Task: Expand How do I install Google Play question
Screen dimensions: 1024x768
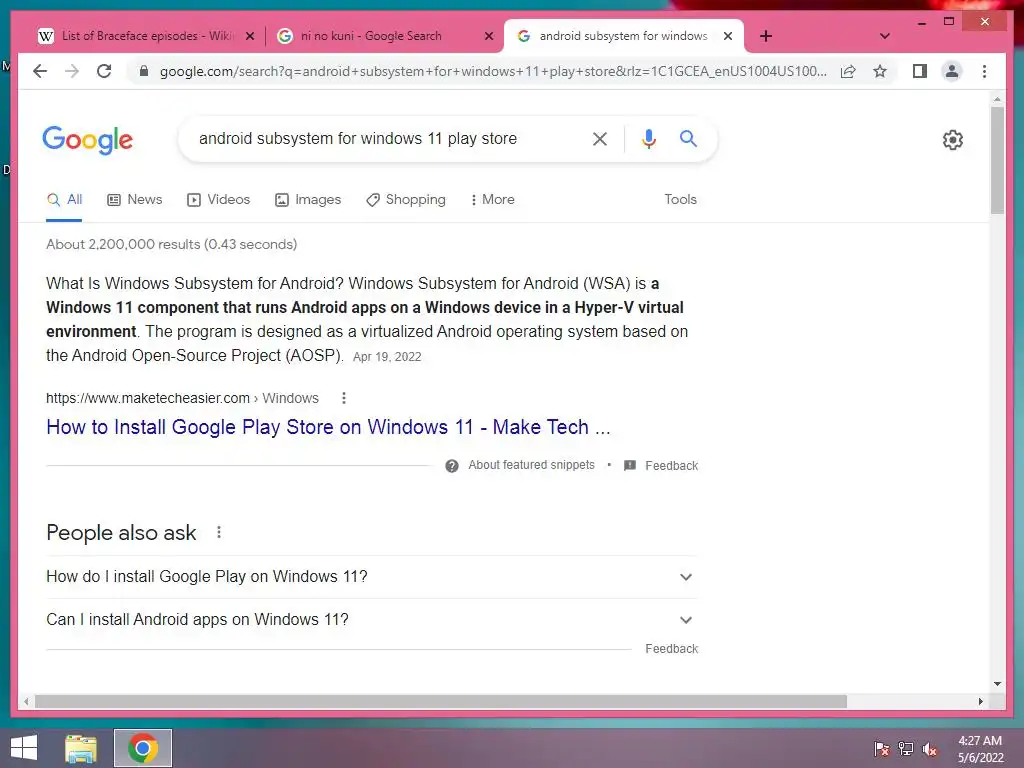Action: click(372, 577)
